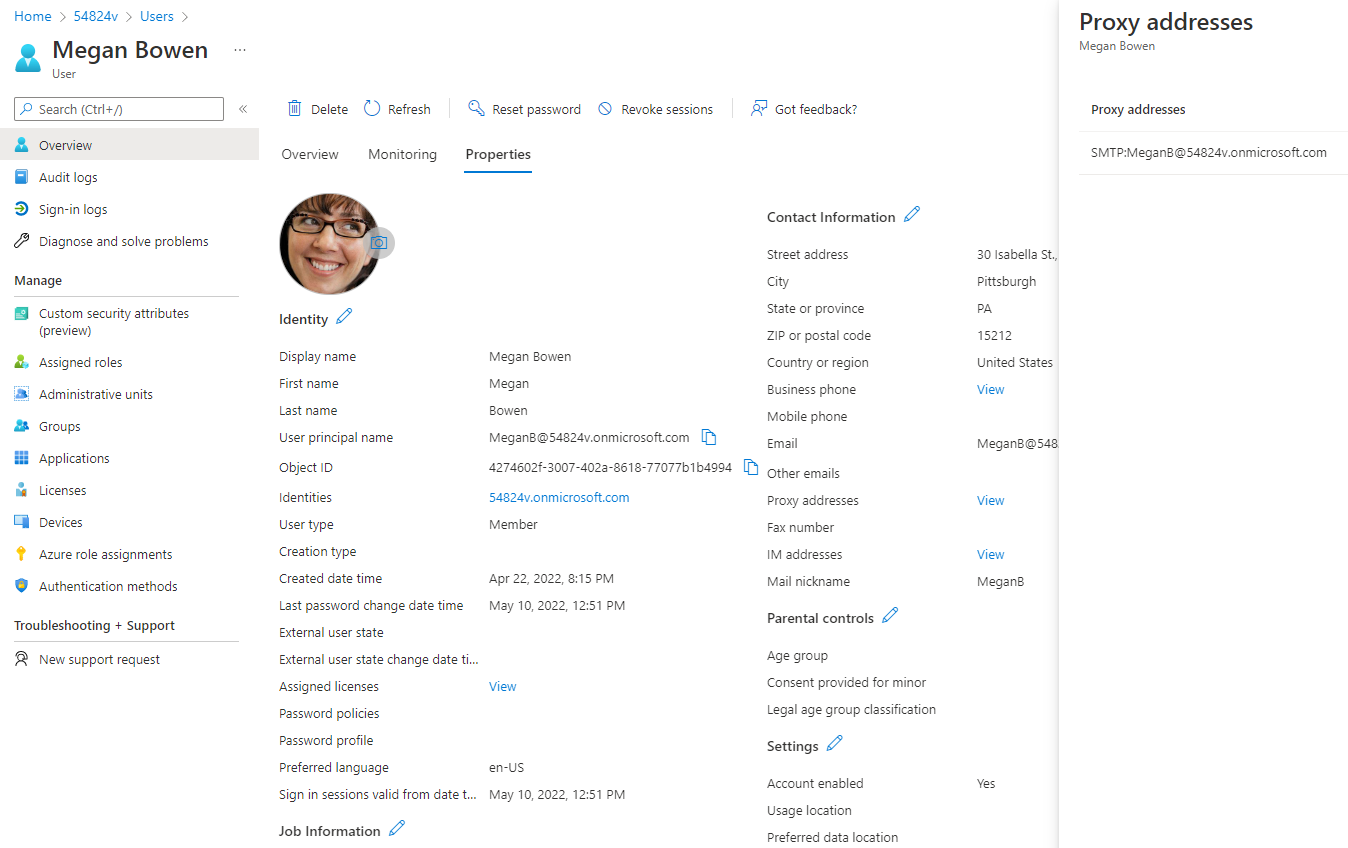Image resolution: width=1348 pixels, height=848 pixels.
Task: Open Authentication methods in sidebar
Action: (108, 586)
